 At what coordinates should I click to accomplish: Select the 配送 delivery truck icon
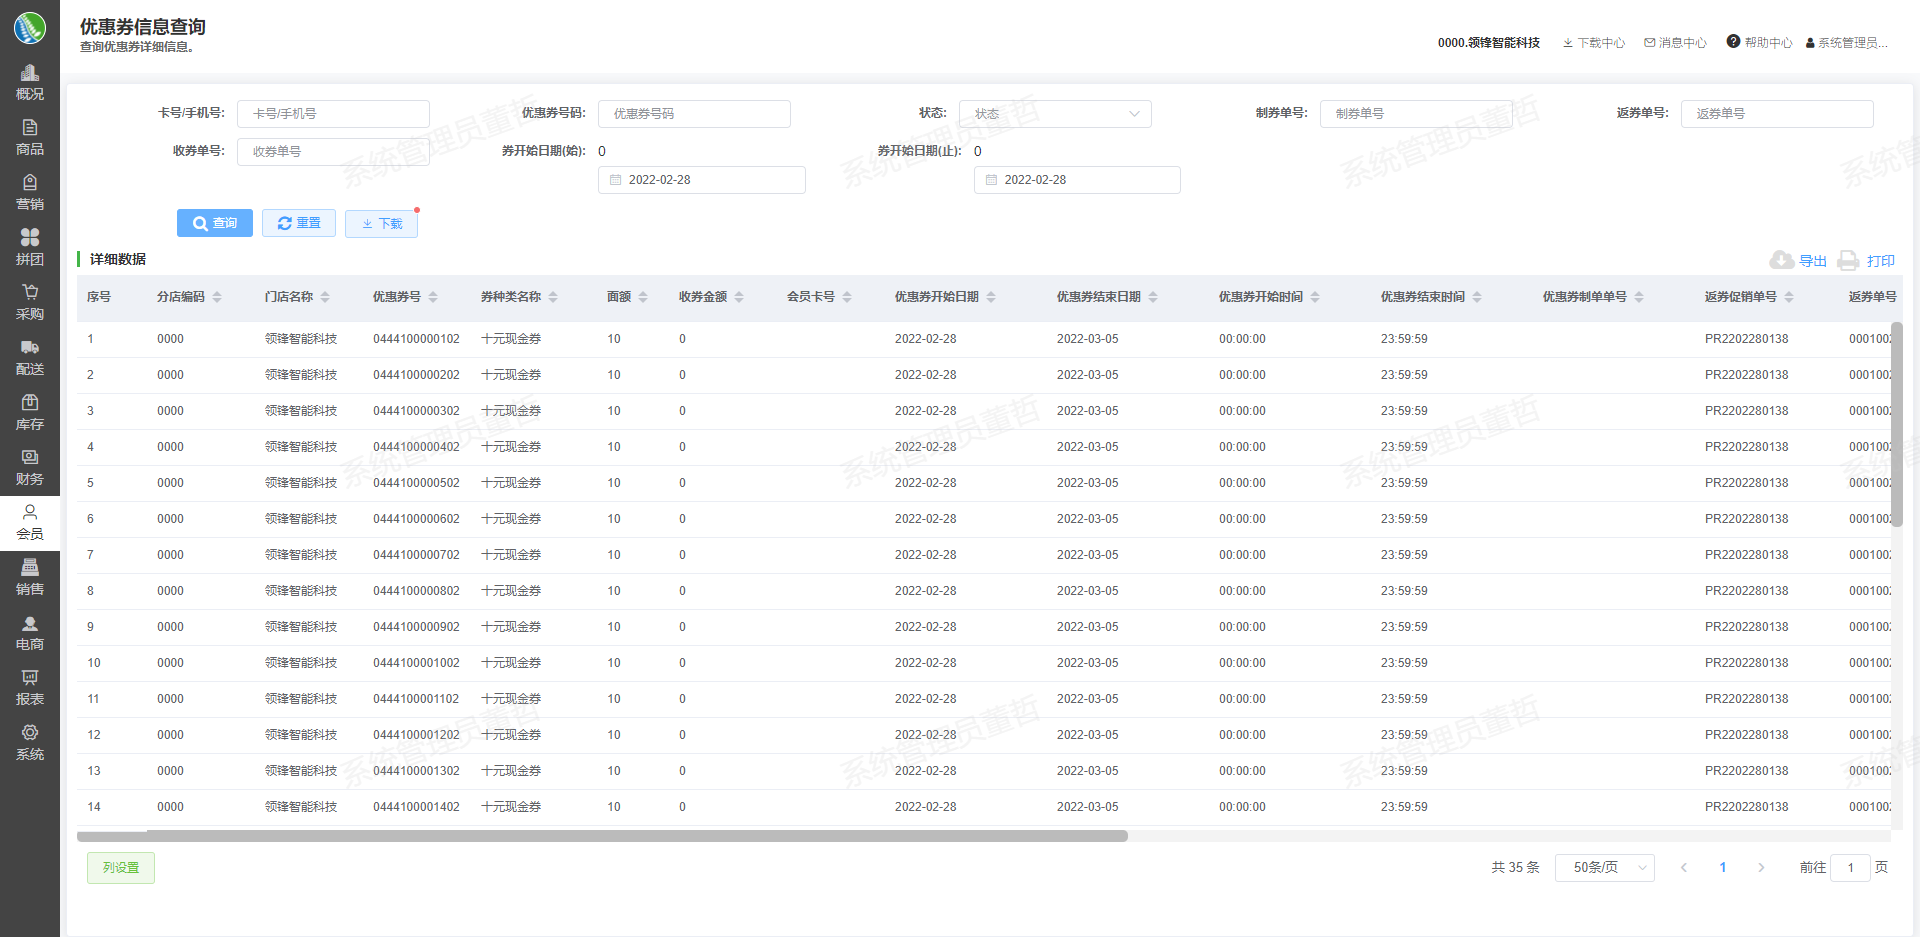30,348
